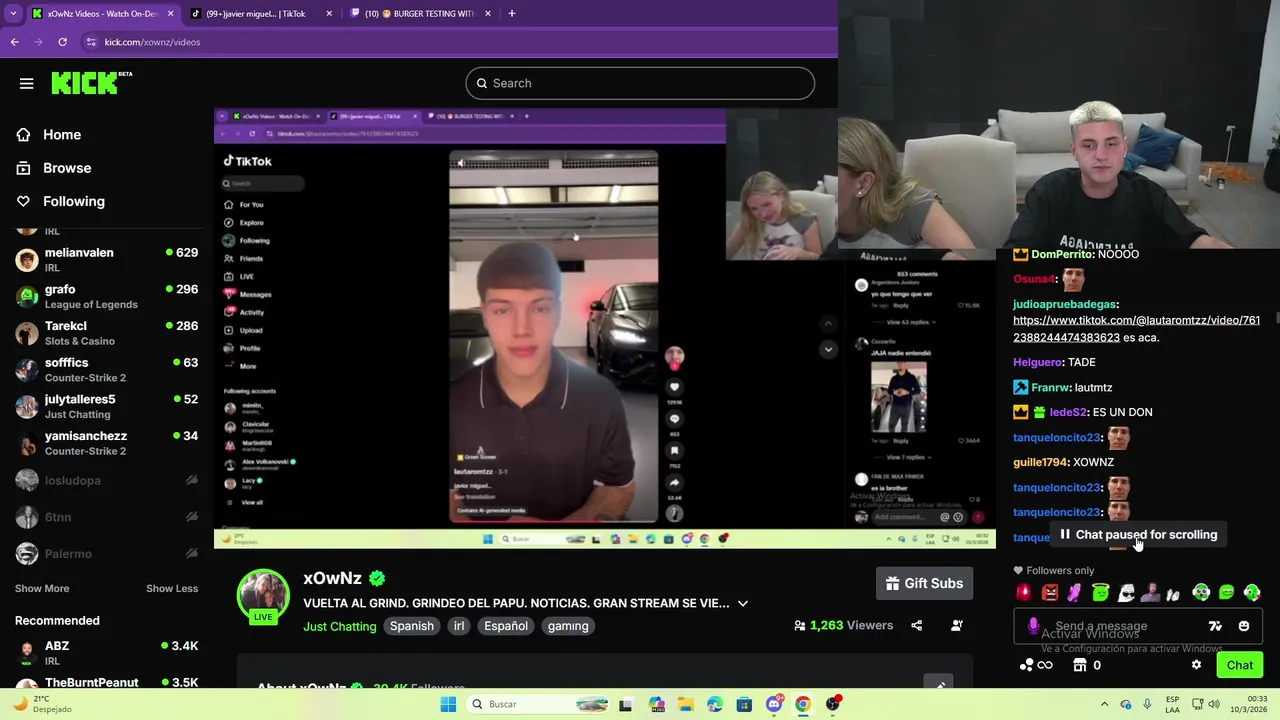Expand sidebar with Show More
This screenshot has width=1280, height=720.
coord(42,589)
